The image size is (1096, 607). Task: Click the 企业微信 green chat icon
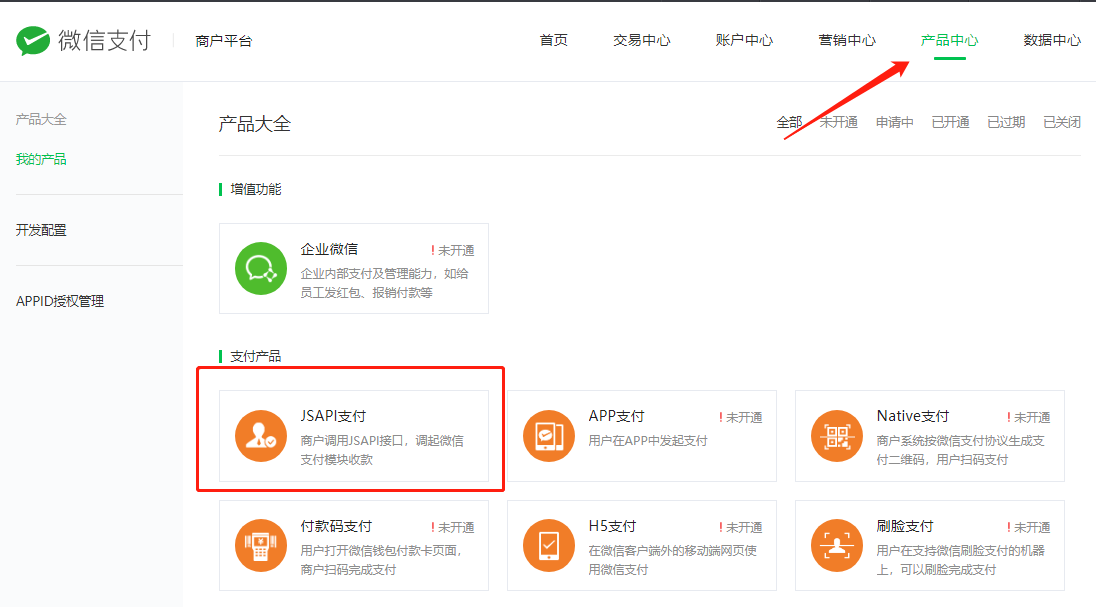click(261, 269)
